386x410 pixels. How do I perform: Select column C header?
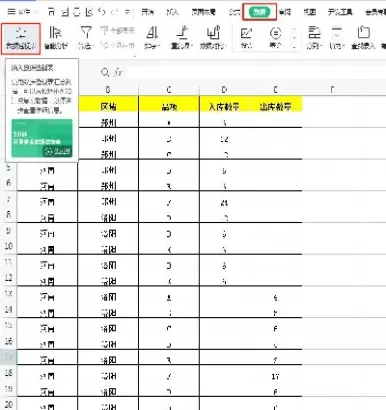click(x=169, y=90)
